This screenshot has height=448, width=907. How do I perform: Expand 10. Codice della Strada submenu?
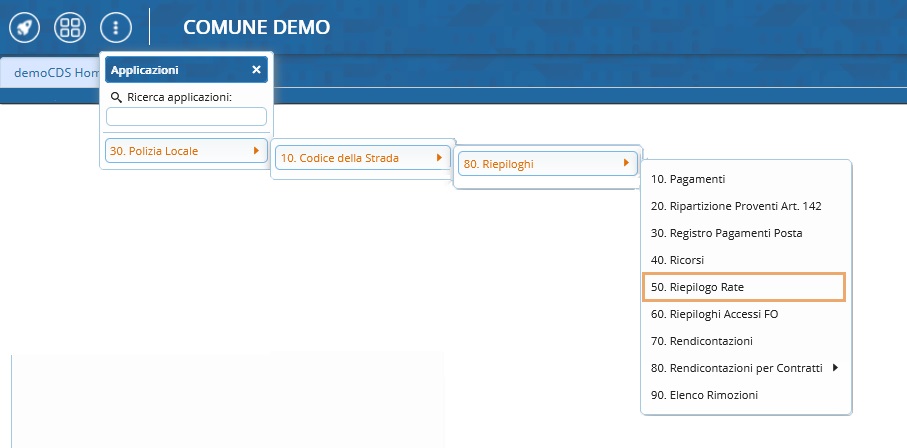pyautogui.click(x=360, y=158)
